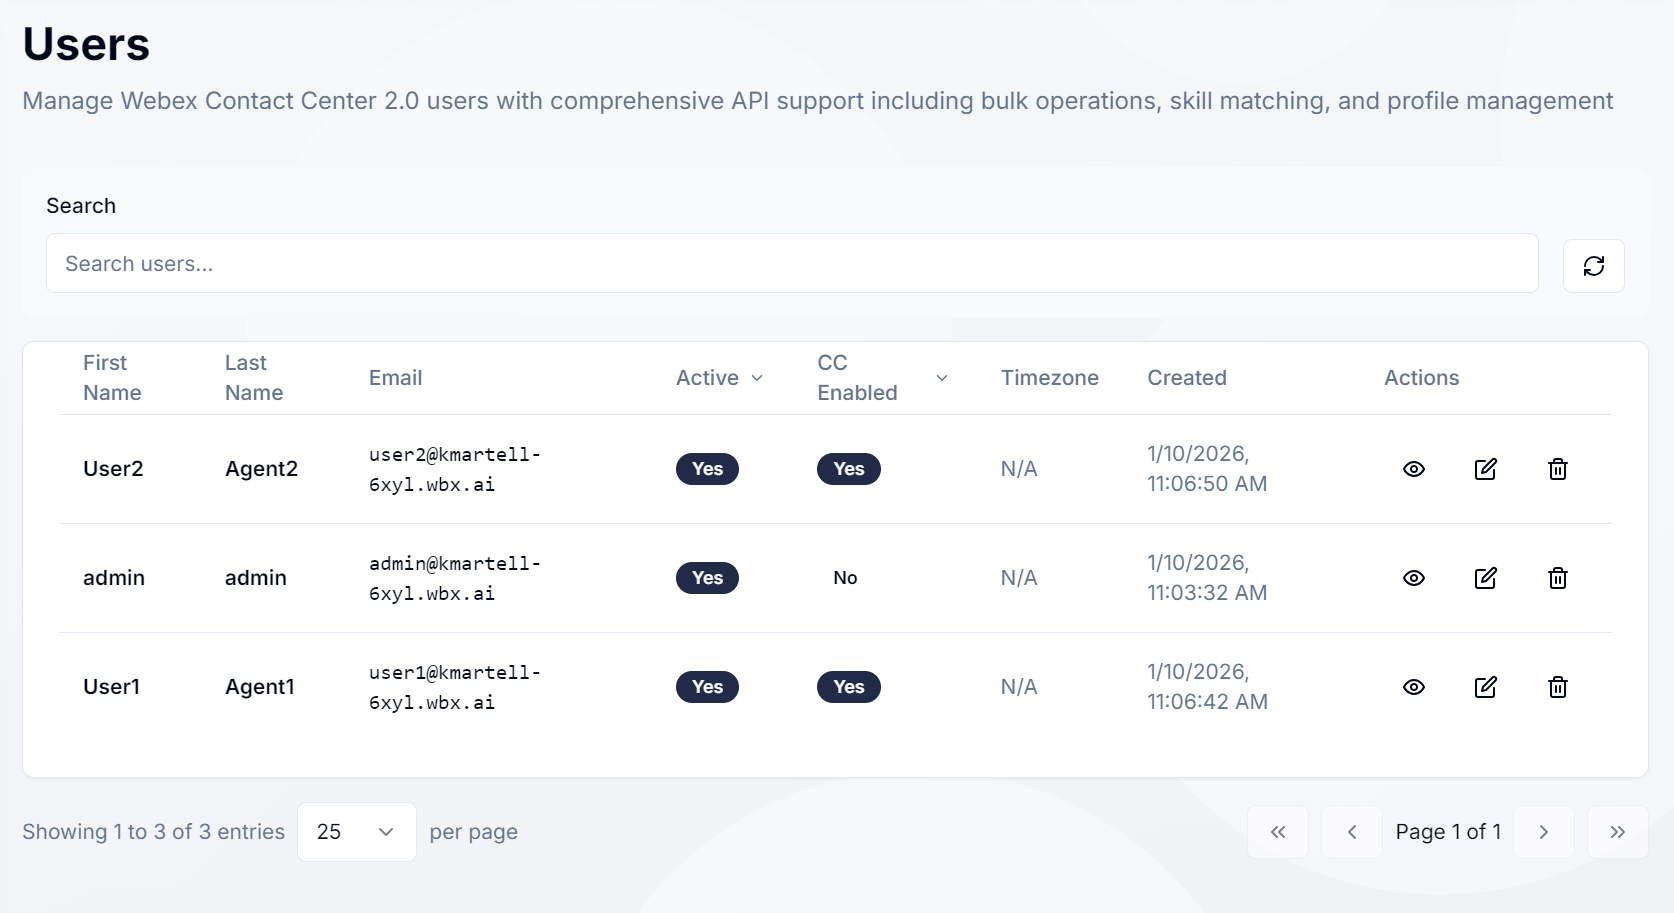The height and width of the screenshot is (913, 1674).
Task: Open the Active column filter dropdown
Action: click(x=756, y=378)
